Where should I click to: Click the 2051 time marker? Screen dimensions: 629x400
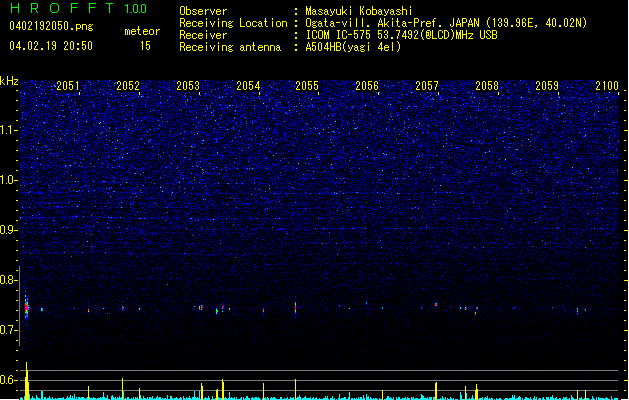[x=68, y=85]
